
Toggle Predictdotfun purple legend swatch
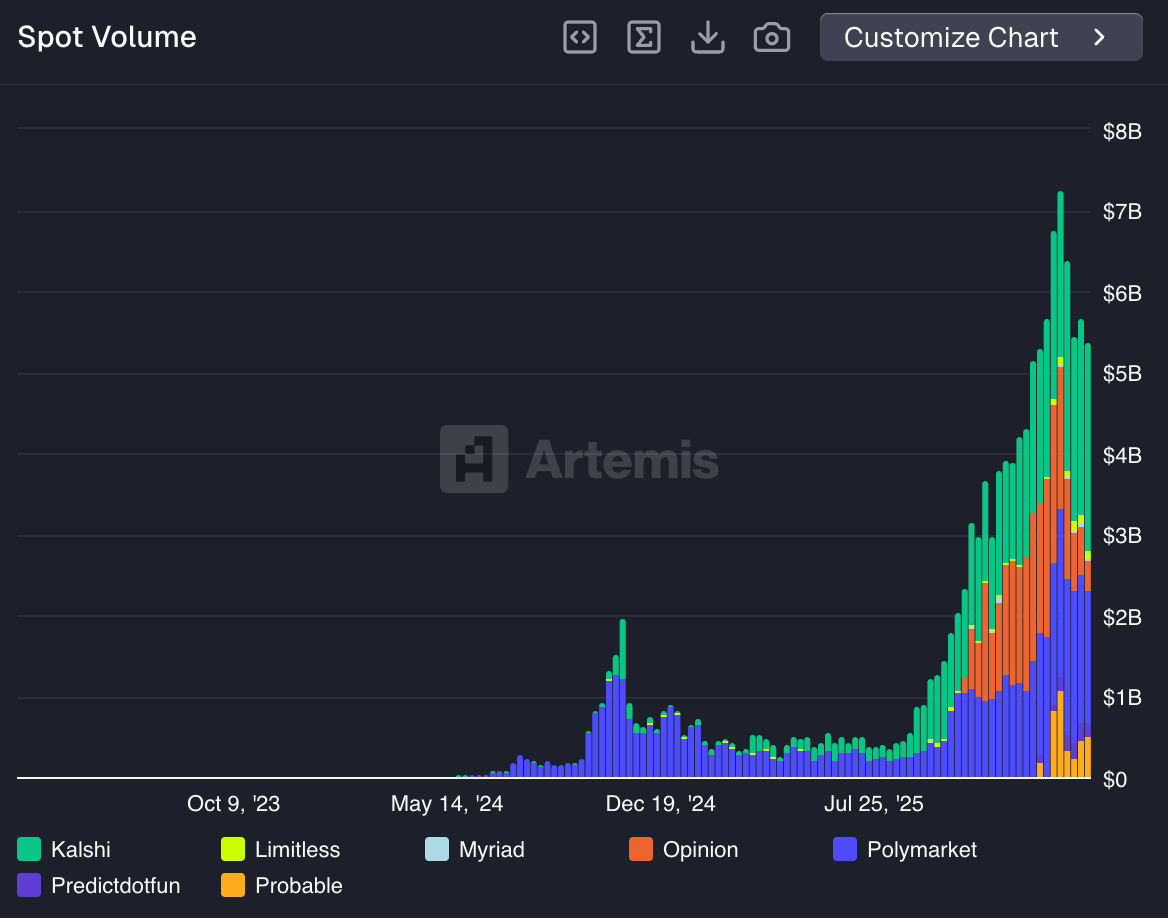pyautogui.click(x=29, y=885)
